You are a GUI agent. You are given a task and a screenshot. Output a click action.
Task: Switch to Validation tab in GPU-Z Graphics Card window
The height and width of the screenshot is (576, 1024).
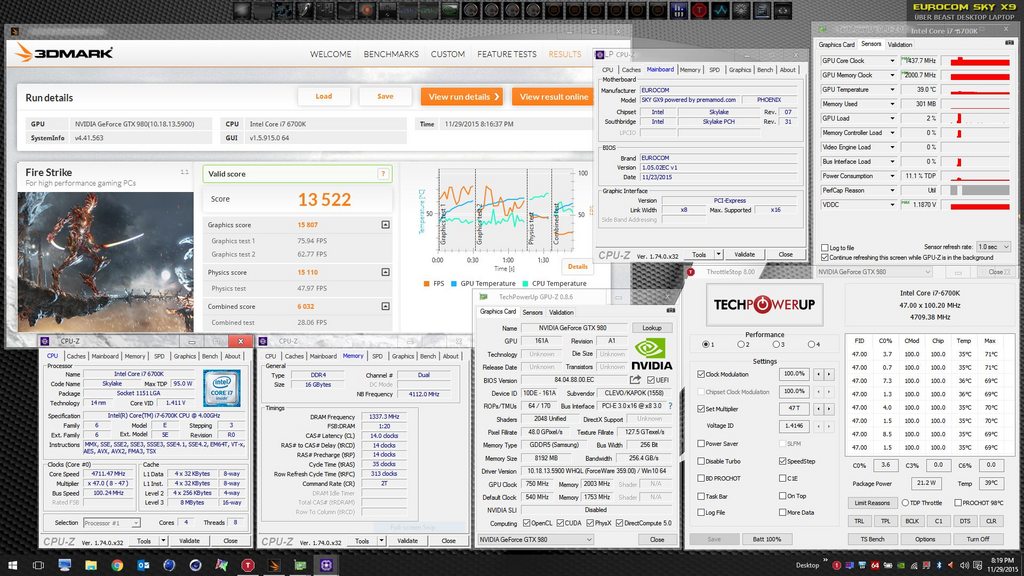(x=561, y=312)
